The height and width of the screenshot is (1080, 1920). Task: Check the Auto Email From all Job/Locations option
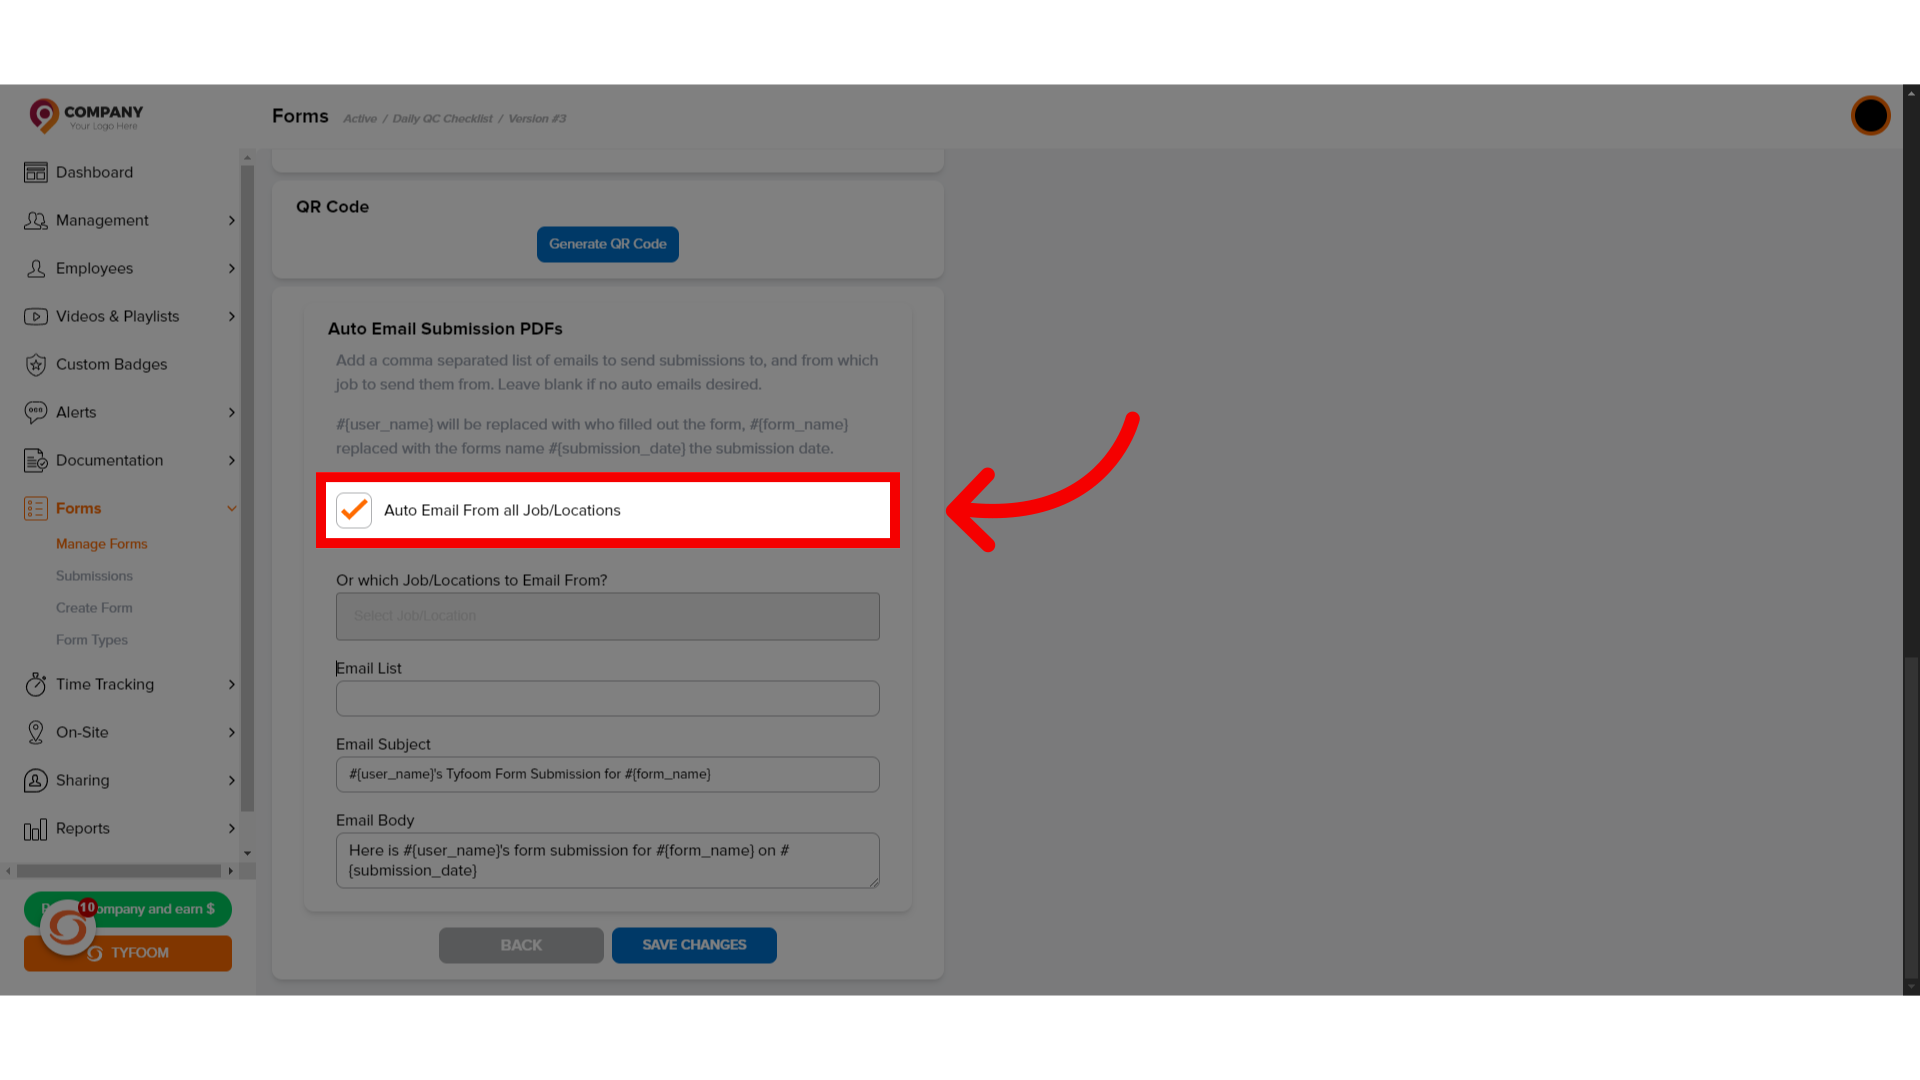point(353,510)
